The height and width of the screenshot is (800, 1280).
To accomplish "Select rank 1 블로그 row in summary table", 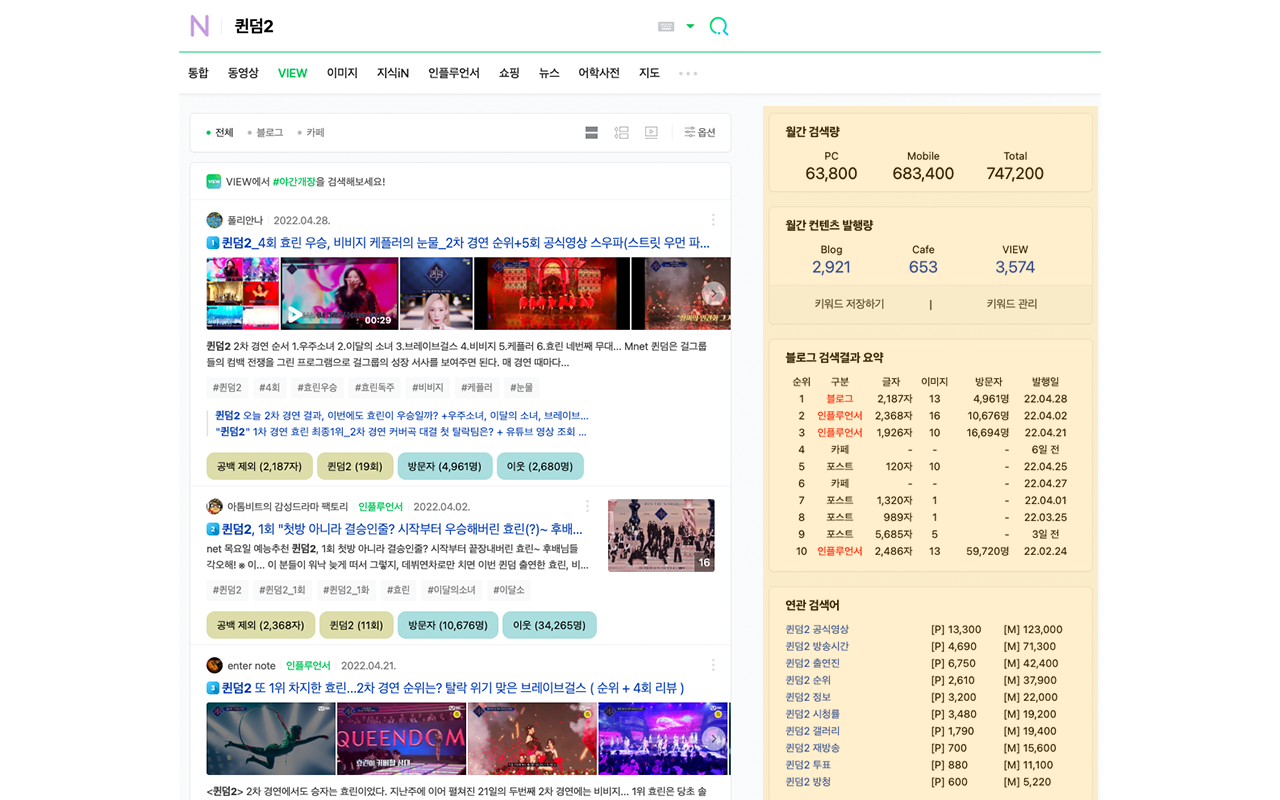I will point(929,399).
